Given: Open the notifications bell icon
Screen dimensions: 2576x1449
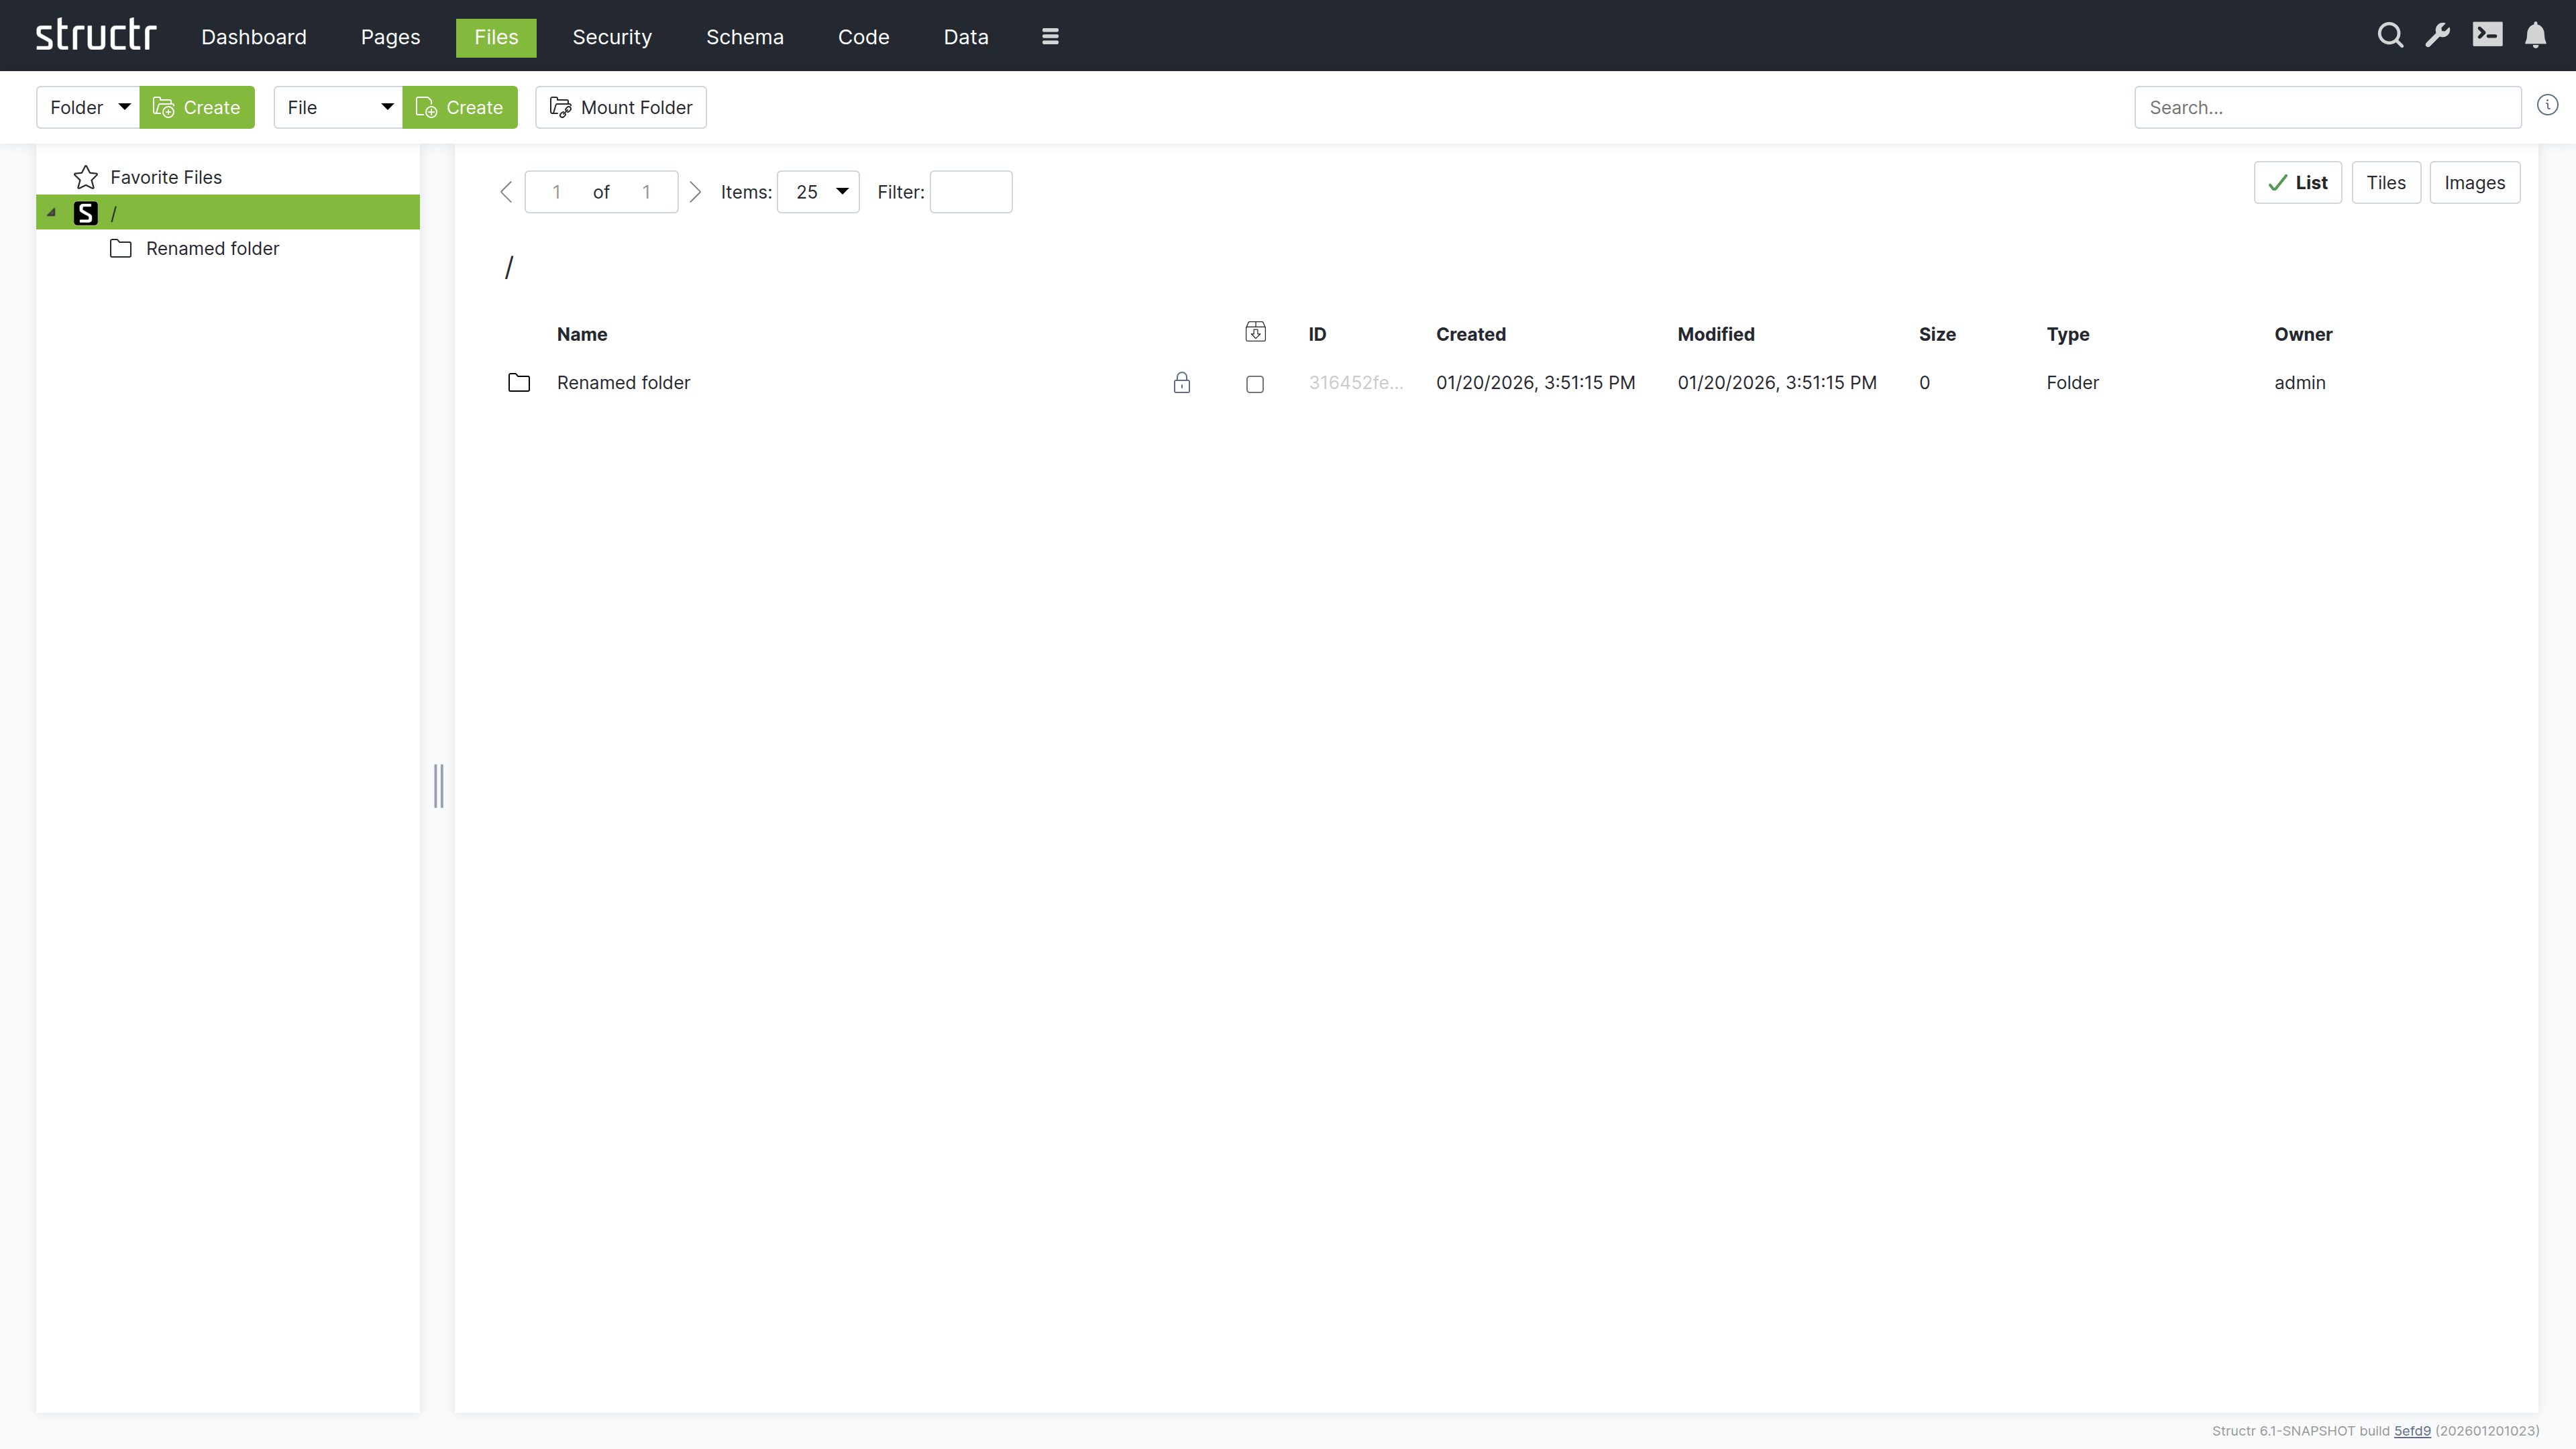Looking at the screenshot, I should (2535, 36).
